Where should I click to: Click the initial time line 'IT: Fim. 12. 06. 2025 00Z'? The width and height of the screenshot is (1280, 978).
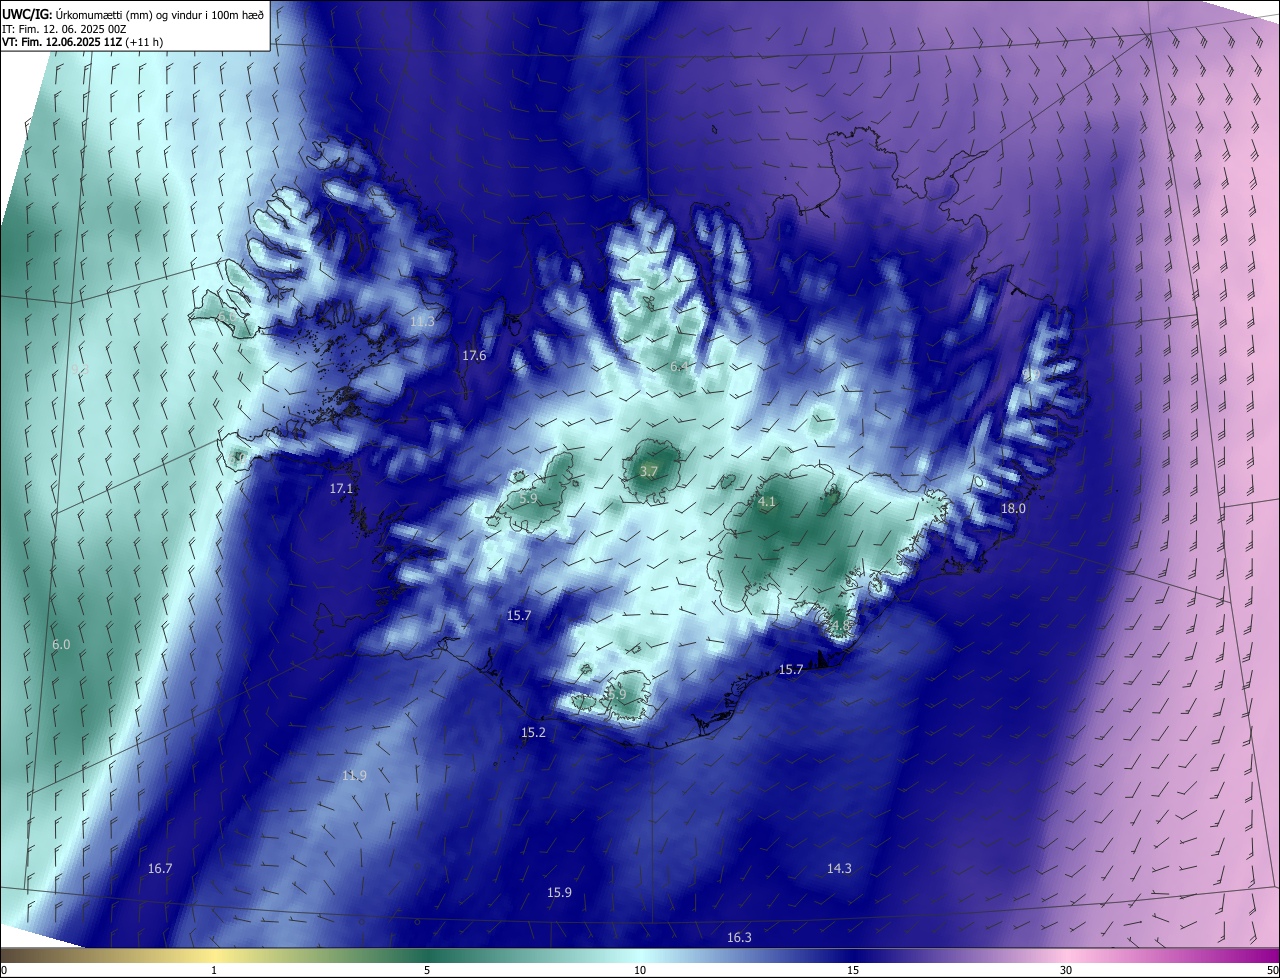click(63, 28)
